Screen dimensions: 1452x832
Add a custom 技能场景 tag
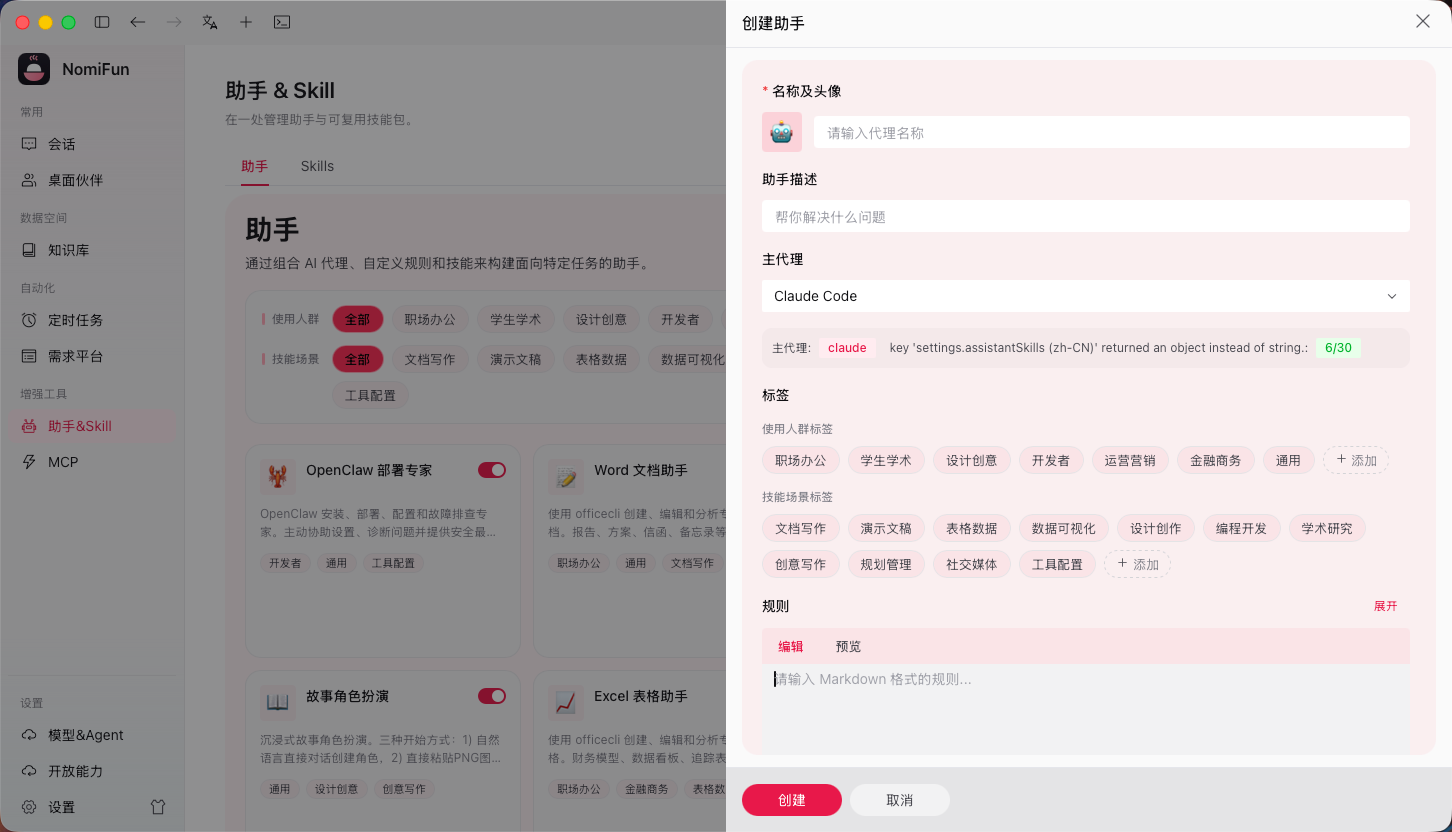pos(1138,564)
